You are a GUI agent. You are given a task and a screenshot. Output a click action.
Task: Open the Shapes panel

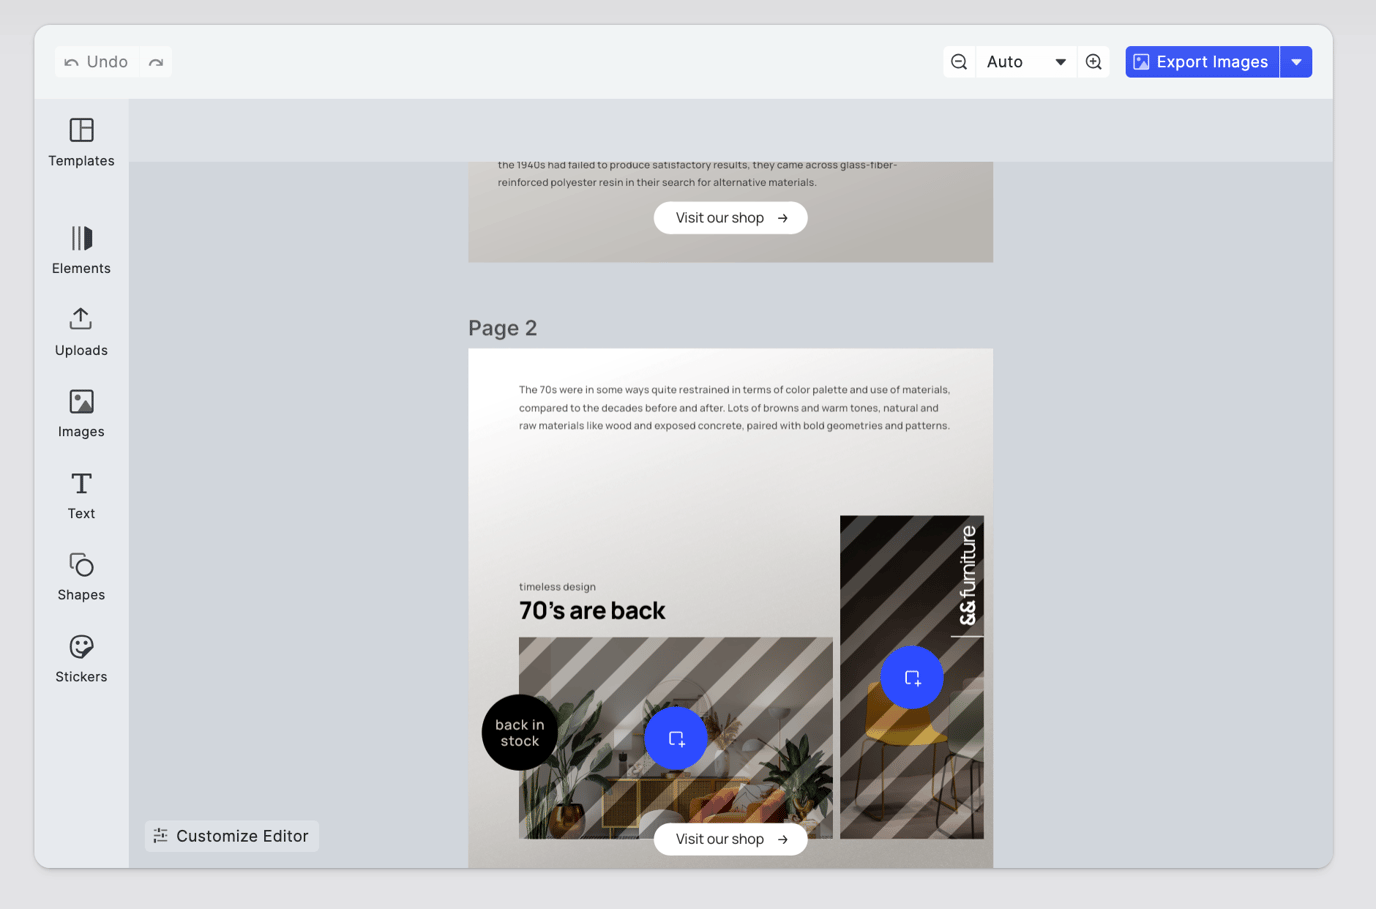point(80,577)
